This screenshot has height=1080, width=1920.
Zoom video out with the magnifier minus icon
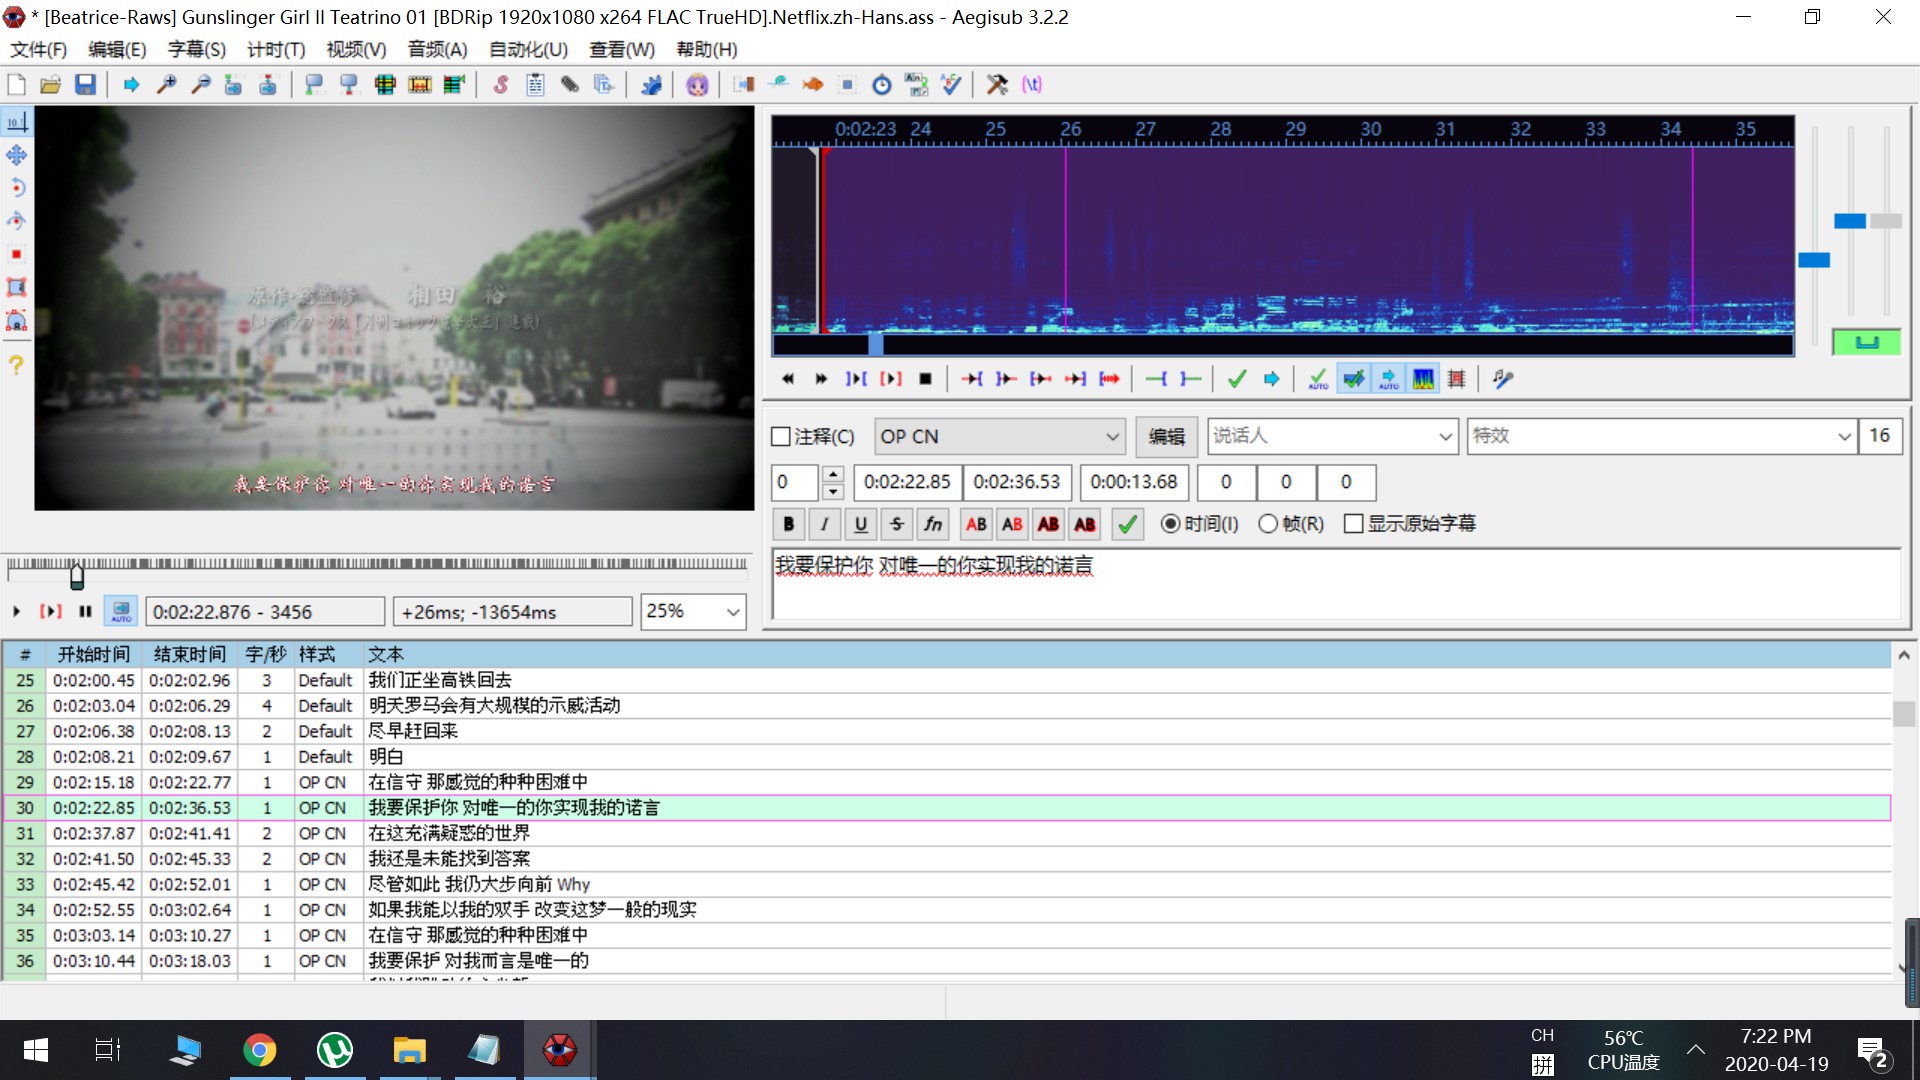200,85
